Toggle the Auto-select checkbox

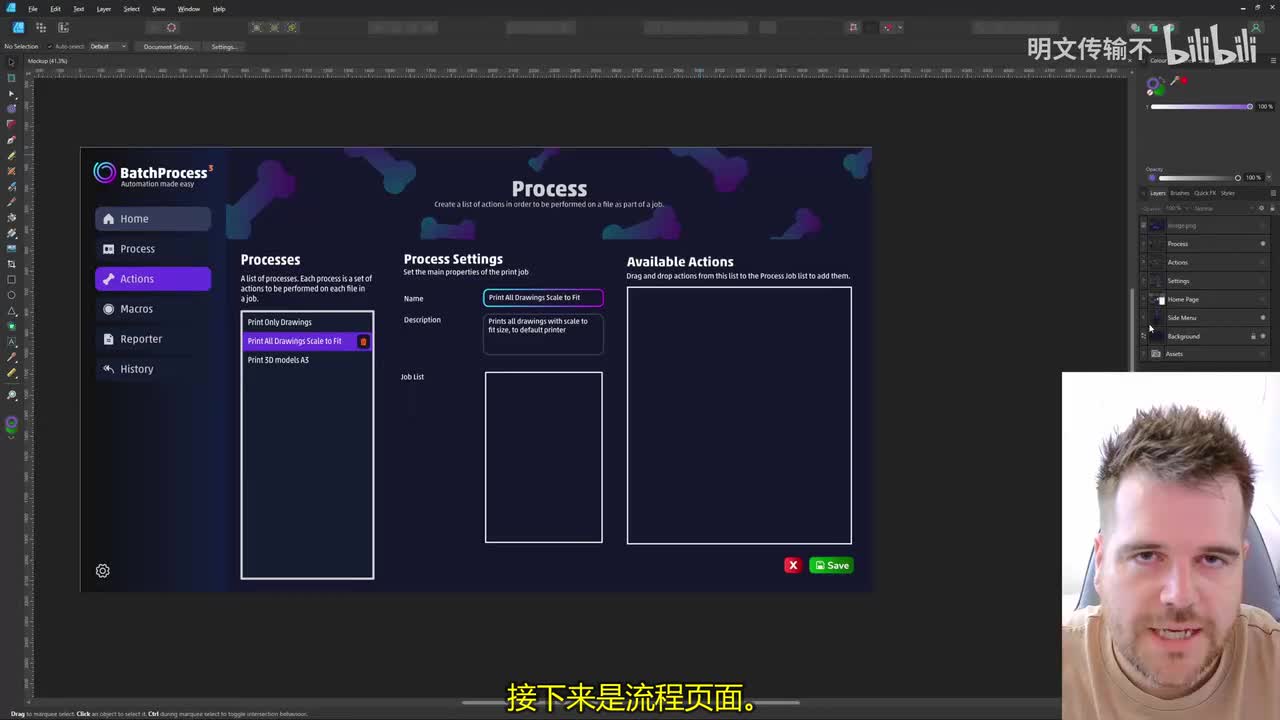click(50, 46)
